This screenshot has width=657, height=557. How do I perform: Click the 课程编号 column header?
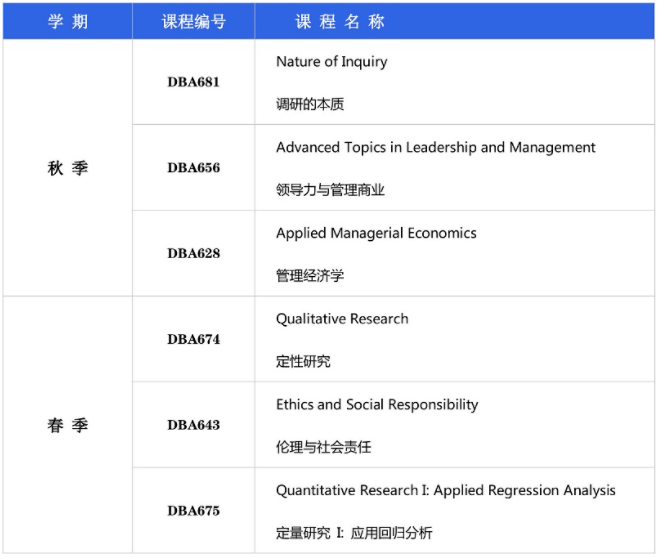tap(193, 22)
